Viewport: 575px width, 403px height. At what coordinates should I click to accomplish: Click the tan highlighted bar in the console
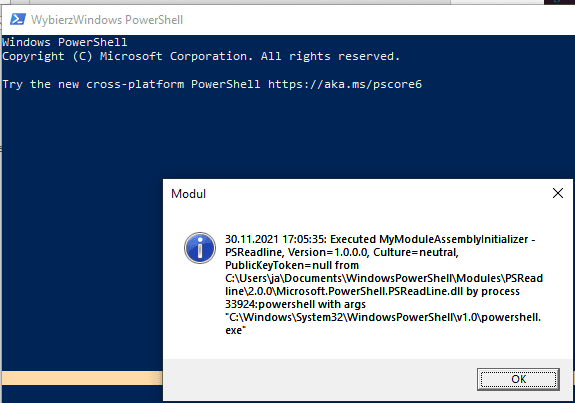pyautogui.click(x=82, y=378)
